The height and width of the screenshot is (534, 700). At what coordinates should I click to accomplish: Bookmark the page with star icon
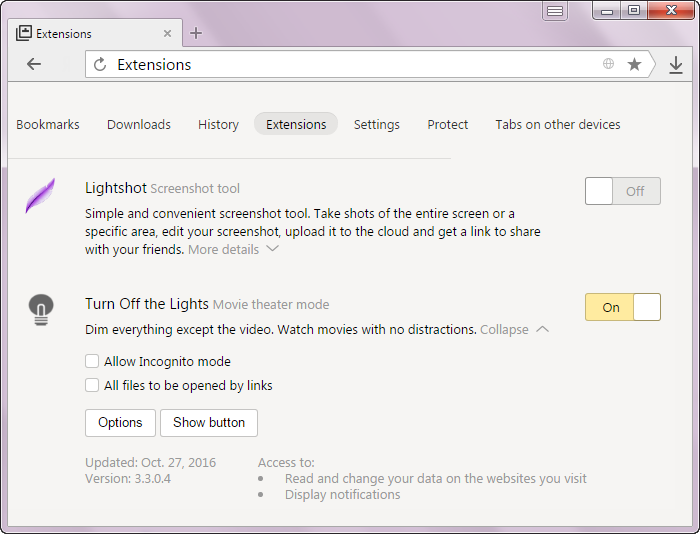pos(634,64)
